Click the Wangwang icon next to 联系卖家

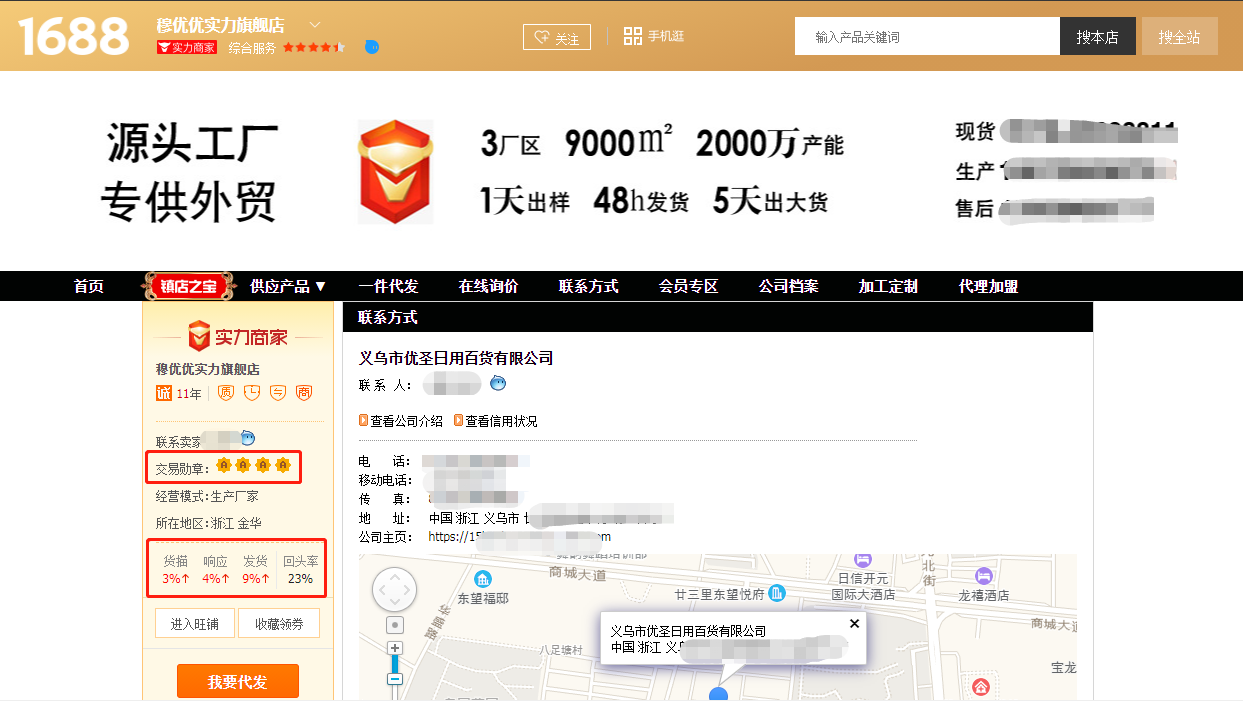point(248,438)
